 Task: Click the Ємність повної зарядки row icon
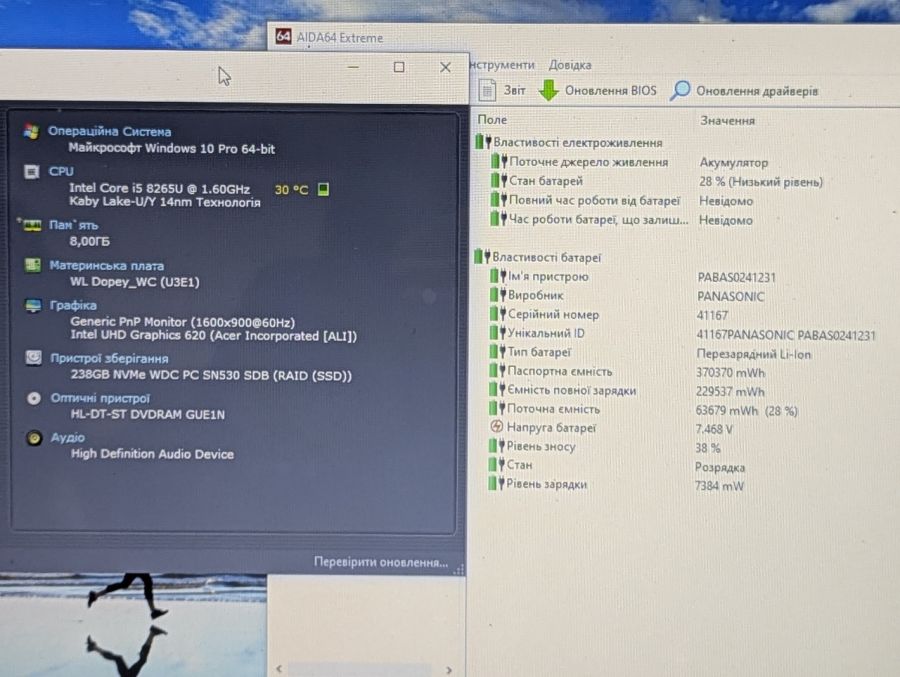pos(497,389)
